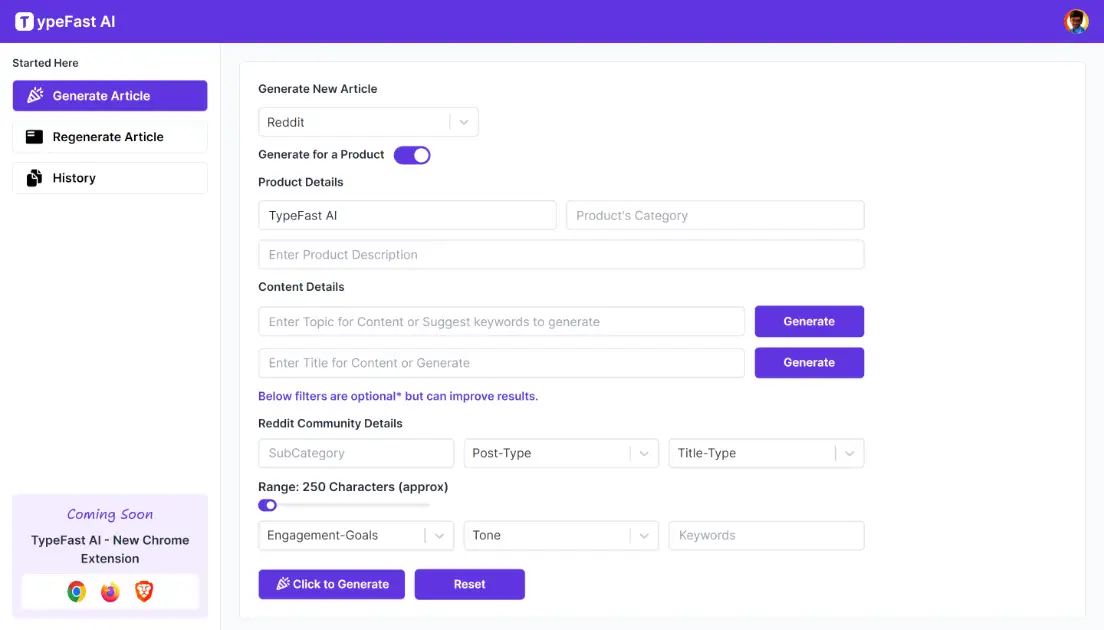The height and width of the screenshot is (630, 1104).
Task: Open the Reddit platform dropdown
Action: (x=463, y=121)
